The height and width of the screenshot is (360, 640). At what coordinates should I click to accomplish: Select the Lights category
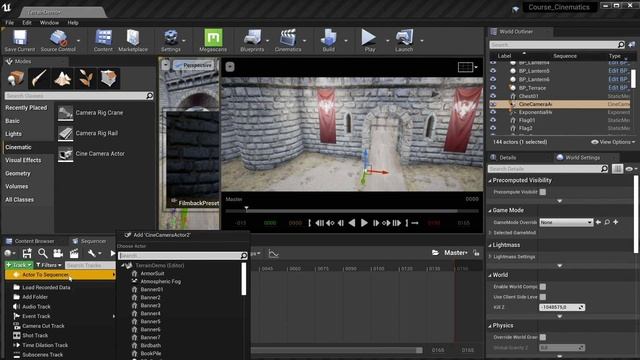click(x=13, y=134)
